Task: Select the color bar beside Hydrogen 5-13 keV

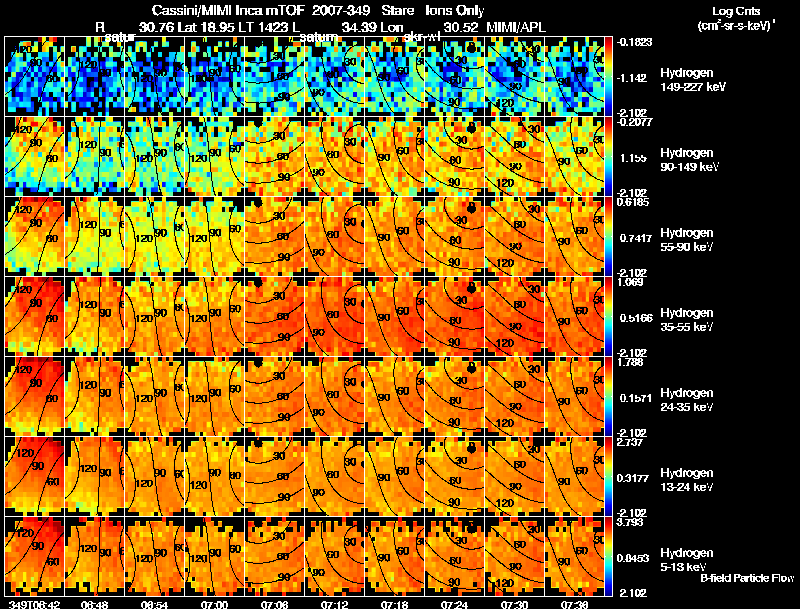Action: (608, 556)
